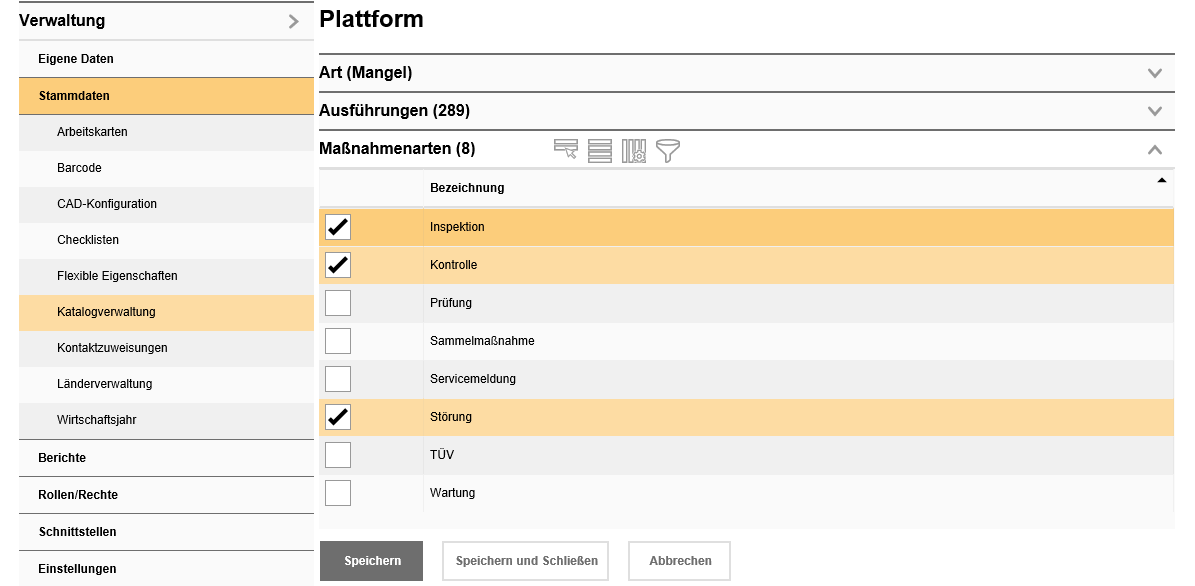
Task: Click the Verwaltung arrow icon
Action: pos(293,21)
